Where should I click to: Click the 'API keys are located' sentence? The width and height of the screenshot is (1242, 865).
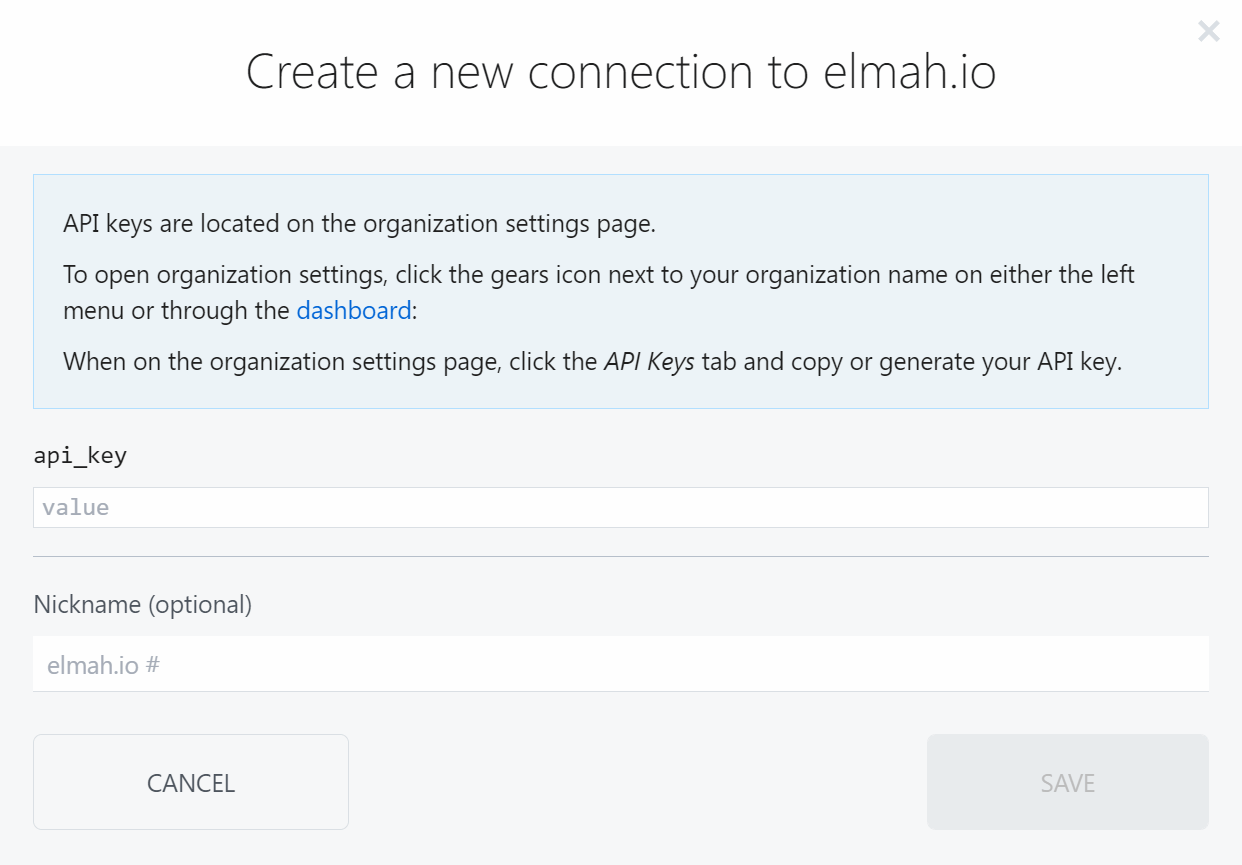(360, 223)
